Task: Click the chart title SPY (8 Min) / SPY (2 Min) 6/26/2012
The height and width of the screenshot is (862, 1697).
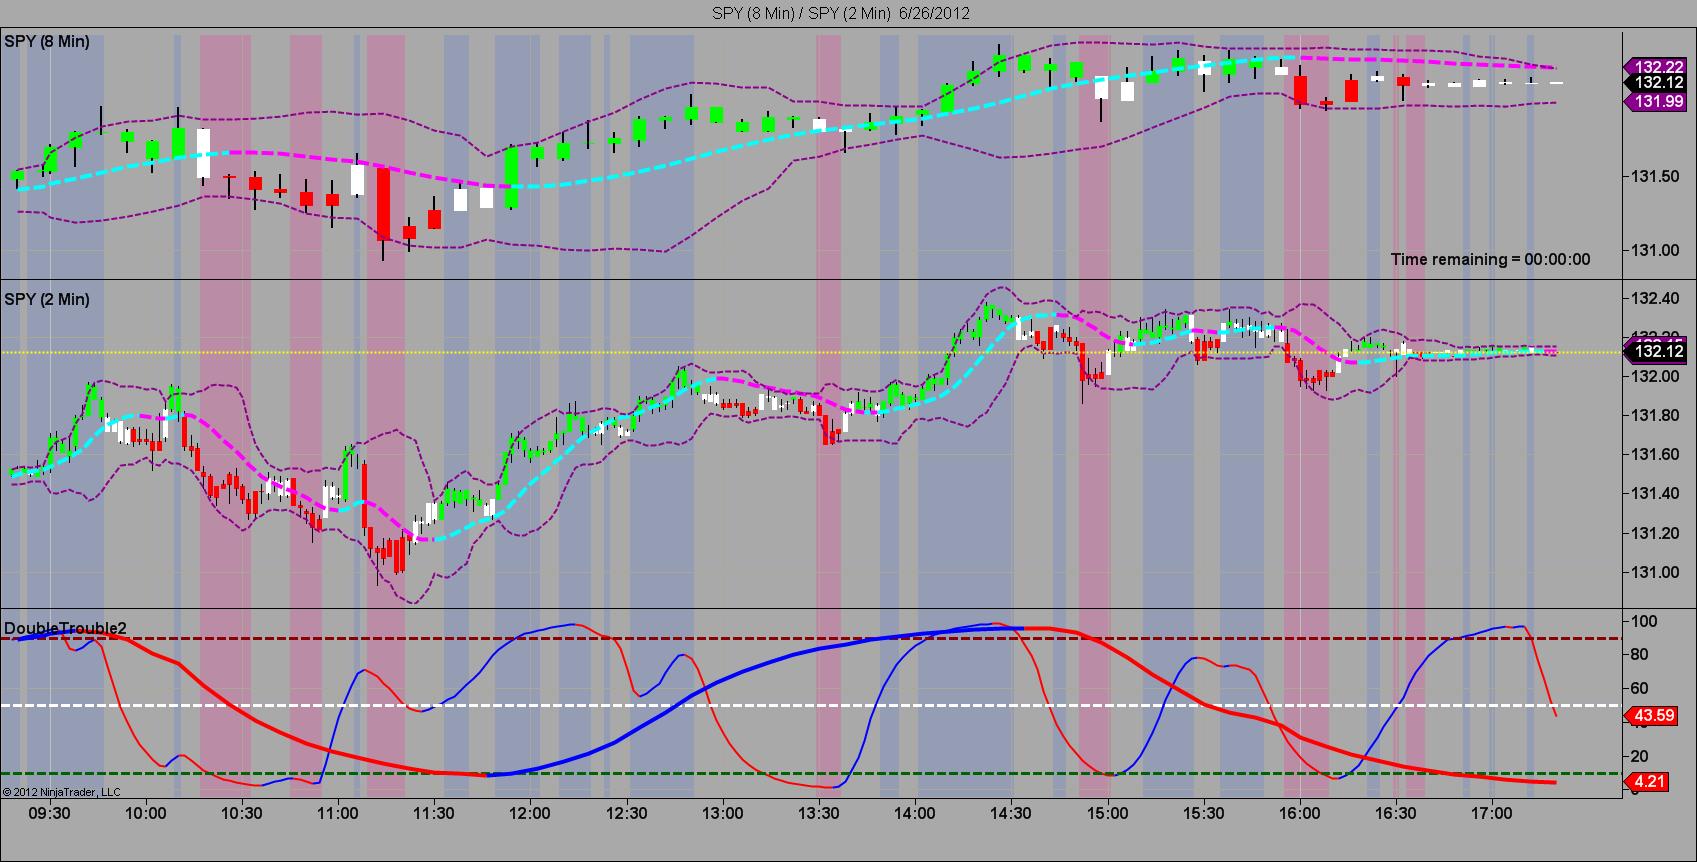Action: [x=840, y=13]
